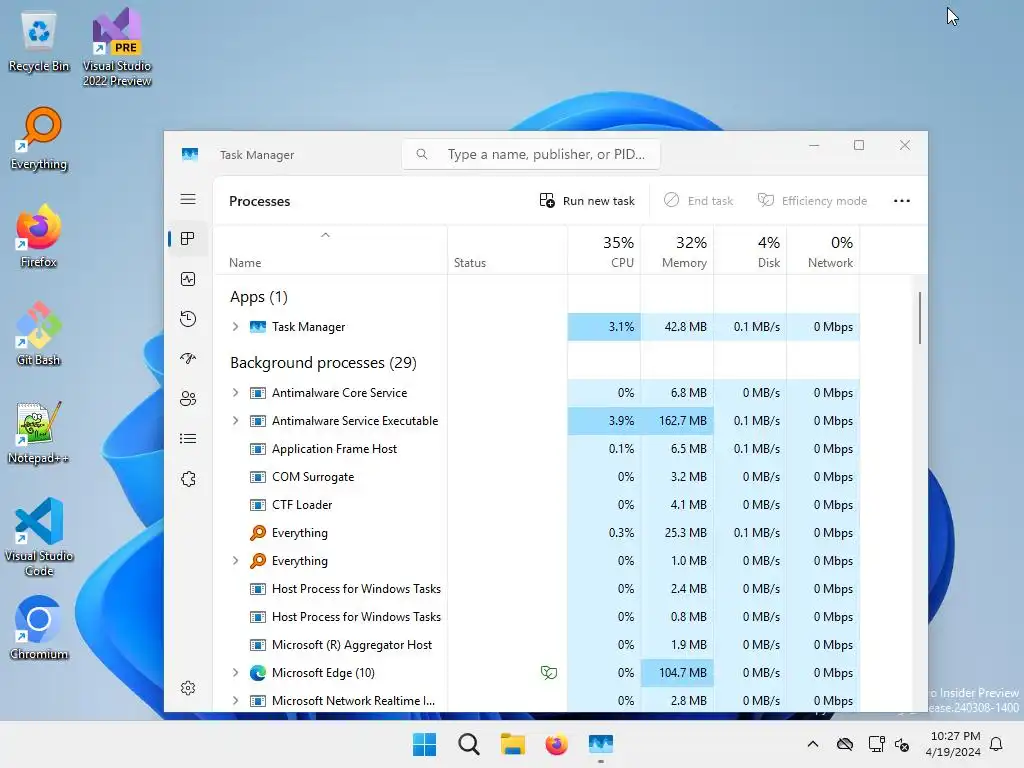The width and height of the screenshot is (1024, 768).
Task: Select the Visual Studio Code desktop icon
Action: [39, 537]
